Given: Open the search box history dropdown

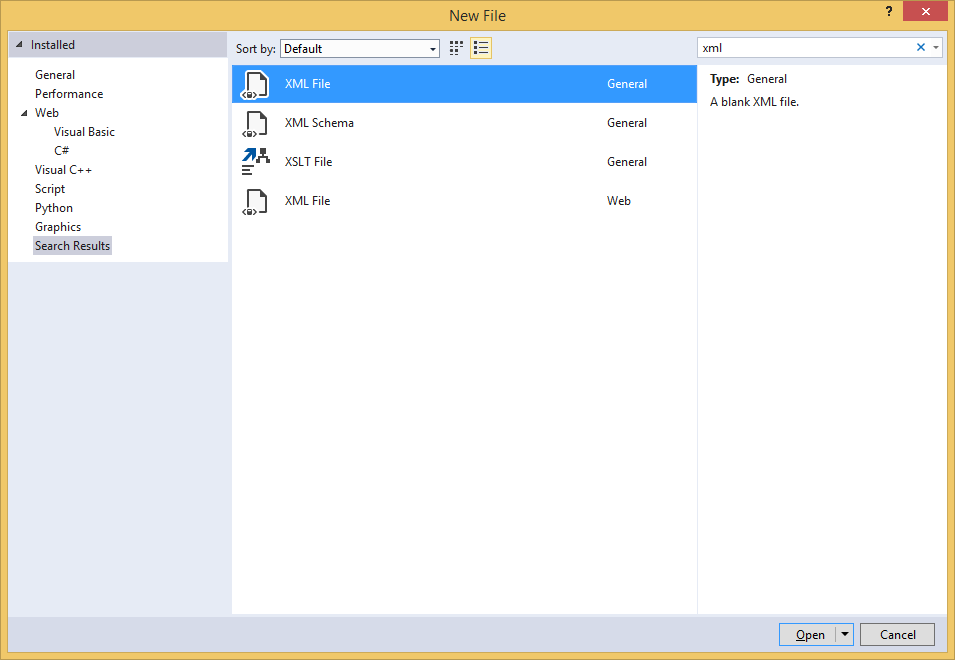Looking at the screenshot, I should point(938,47).
